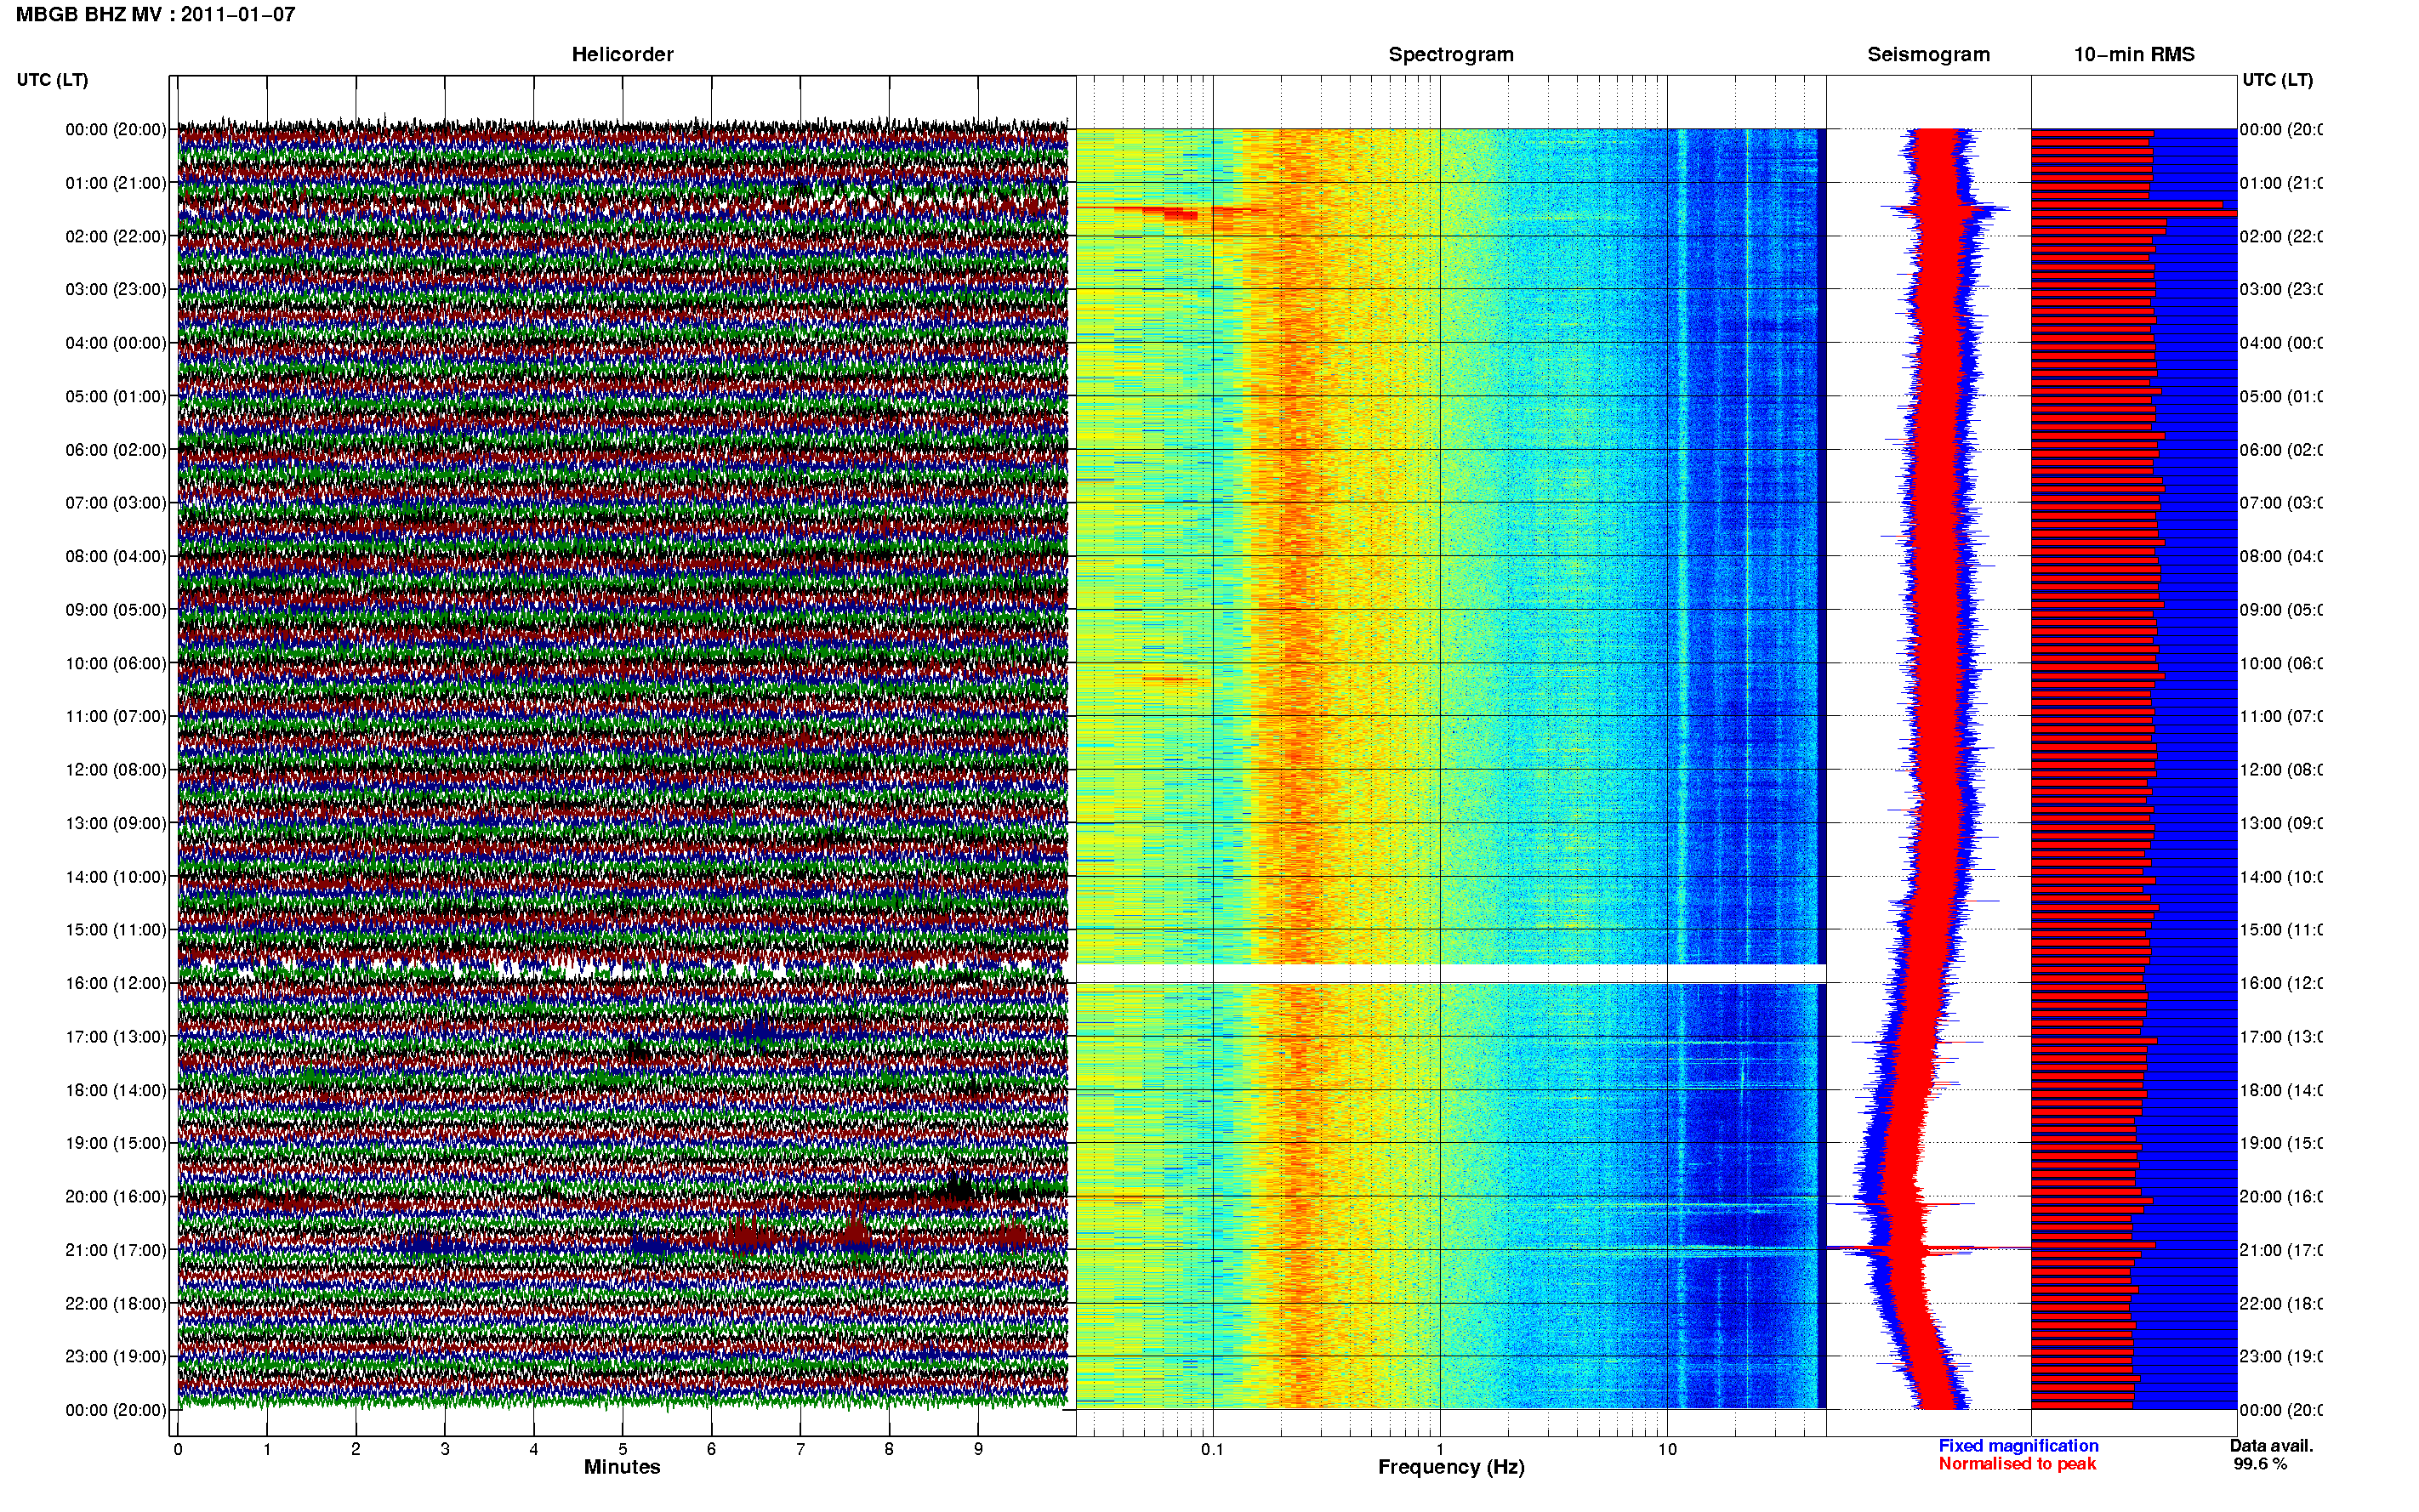The width and height of the screenshot is (2419, 1512).
Task: Click left axis time label 21:00 (17:00)
Action: coord(116,1251)
